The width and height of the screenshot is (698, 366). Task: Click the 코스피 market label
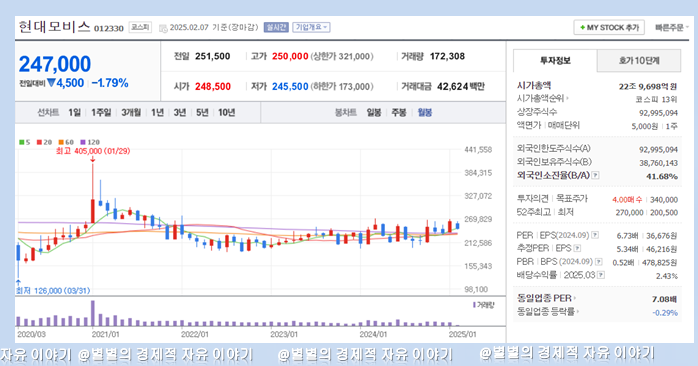click(x=140, y=27)
